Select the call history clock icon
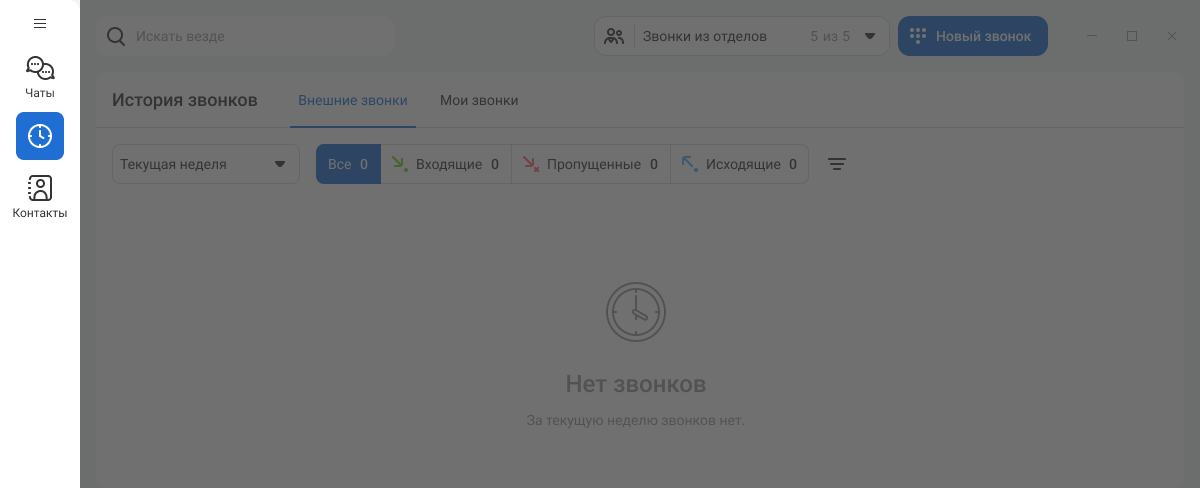Screen dimensions: 1200x488 click(x=40, y=136)
